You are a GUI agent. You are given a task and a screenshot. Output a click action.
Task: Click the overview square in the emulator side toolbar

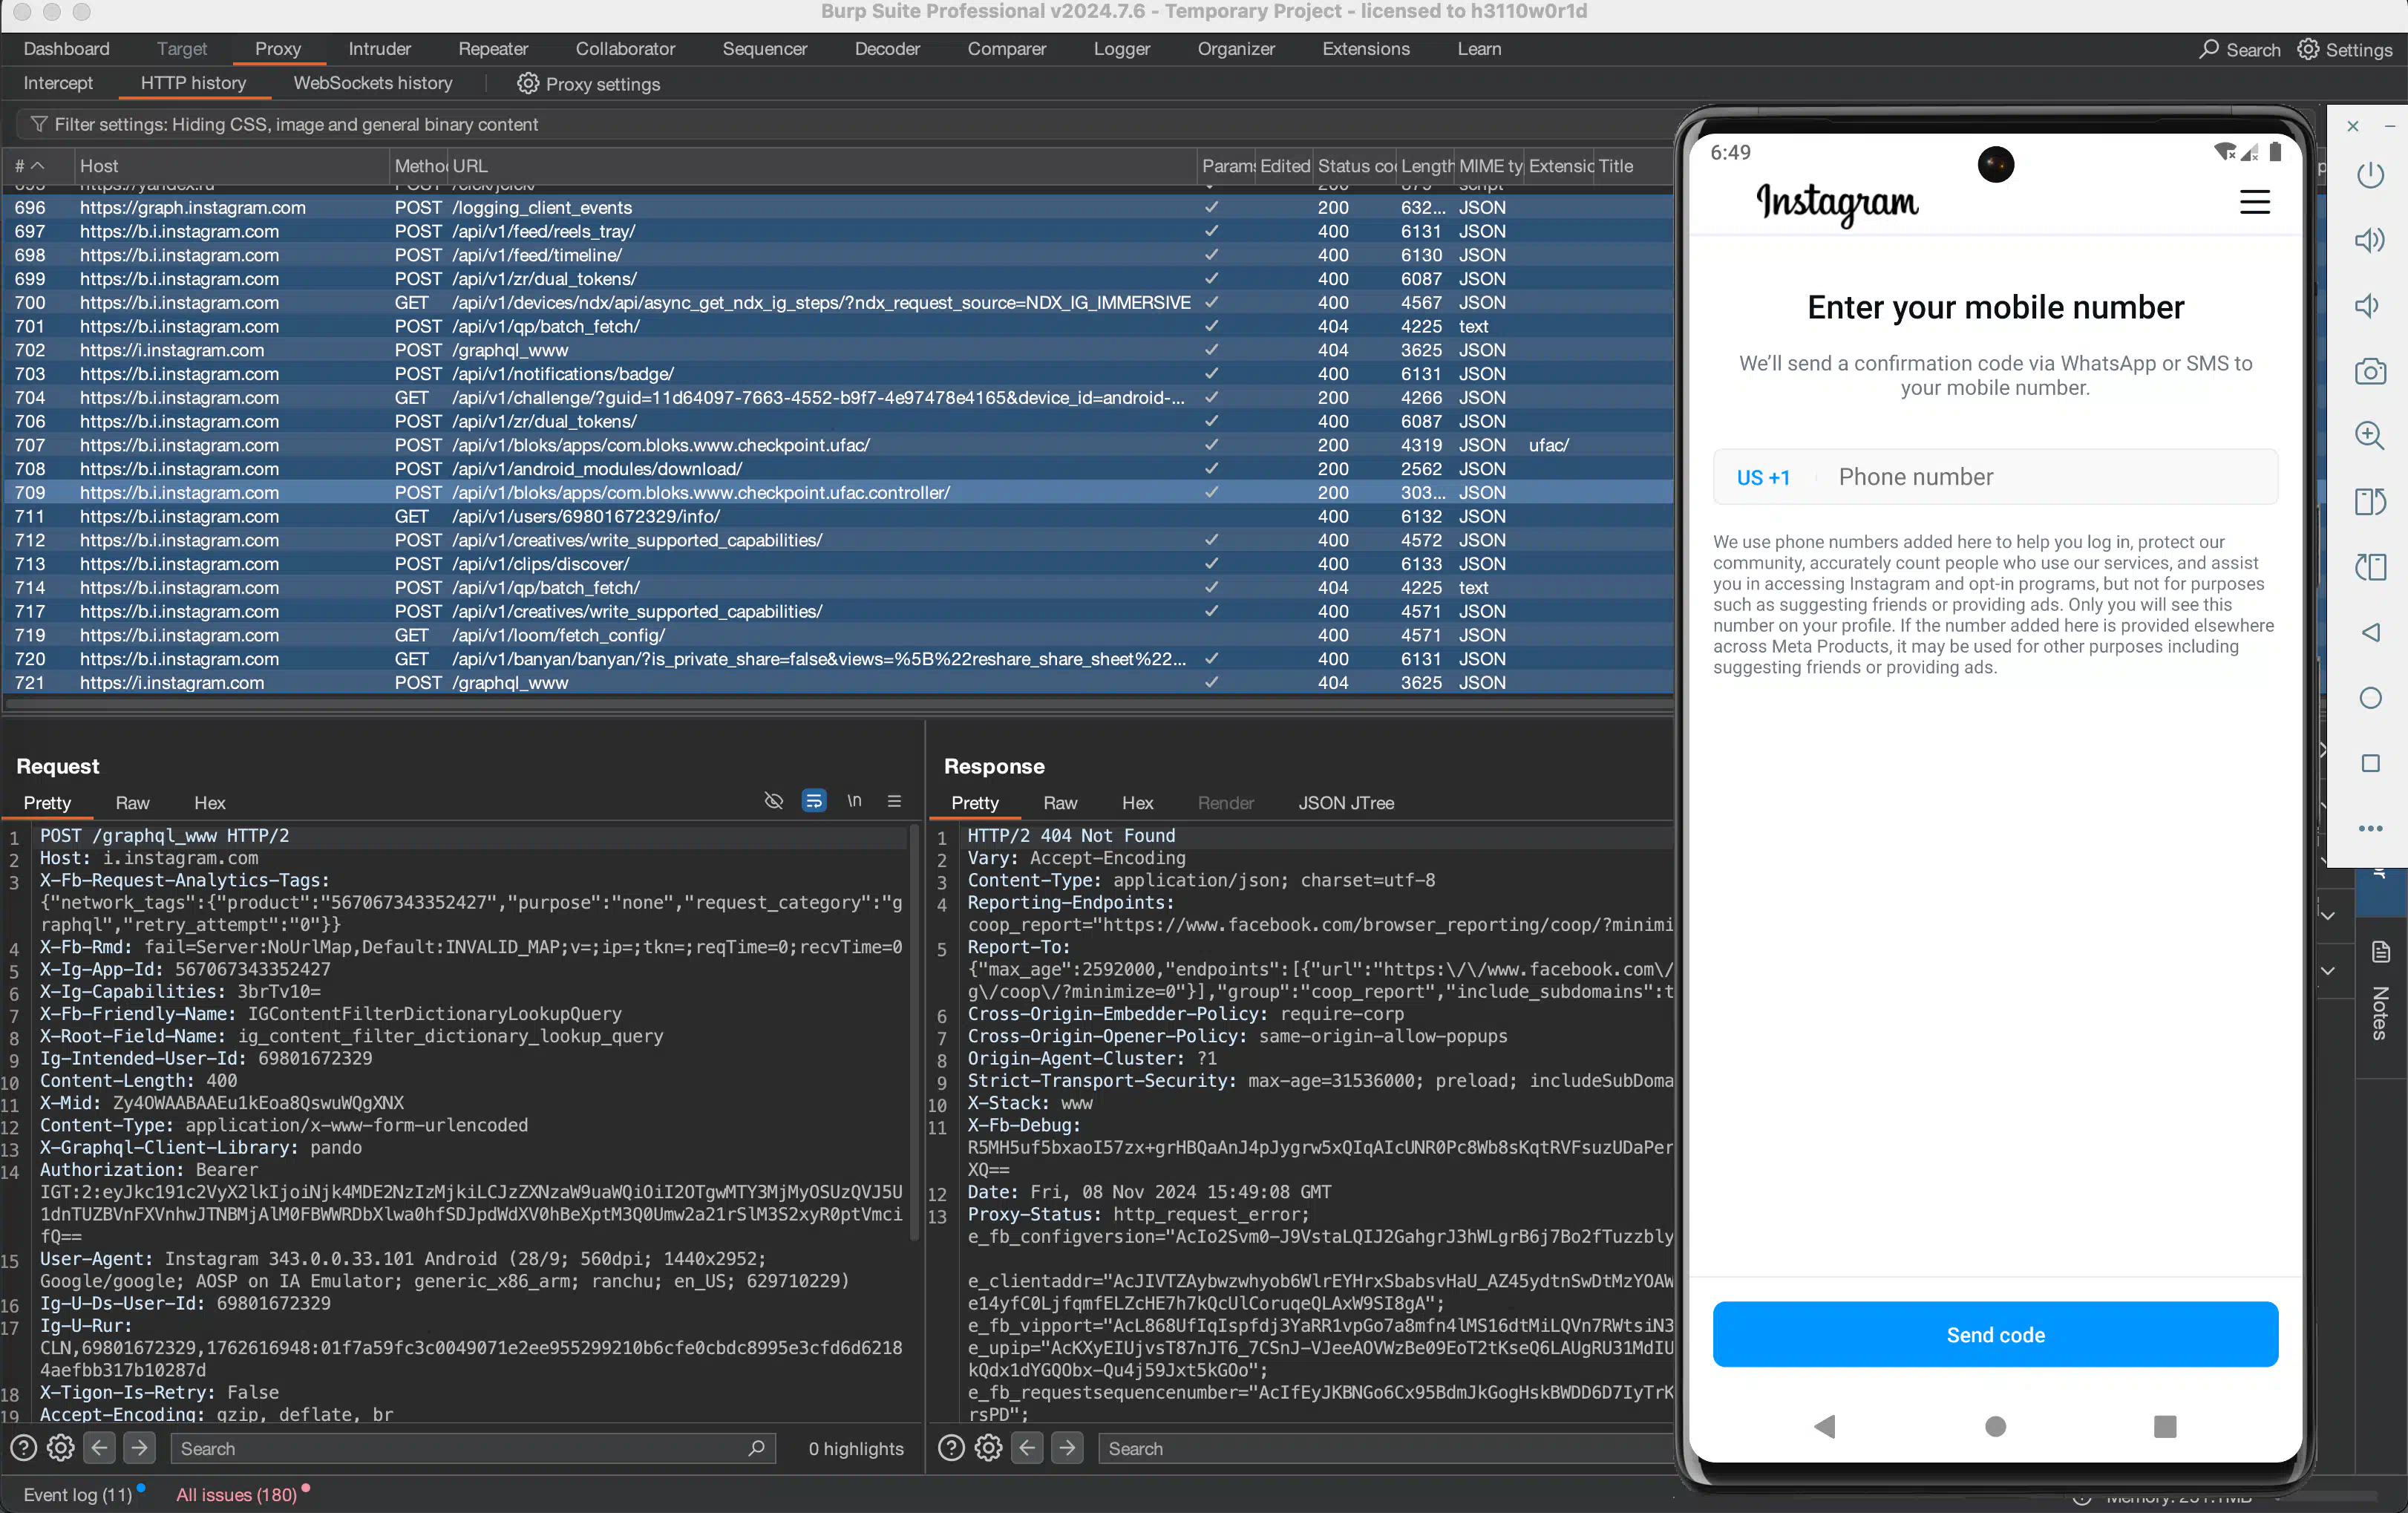tap(2370, 763)
